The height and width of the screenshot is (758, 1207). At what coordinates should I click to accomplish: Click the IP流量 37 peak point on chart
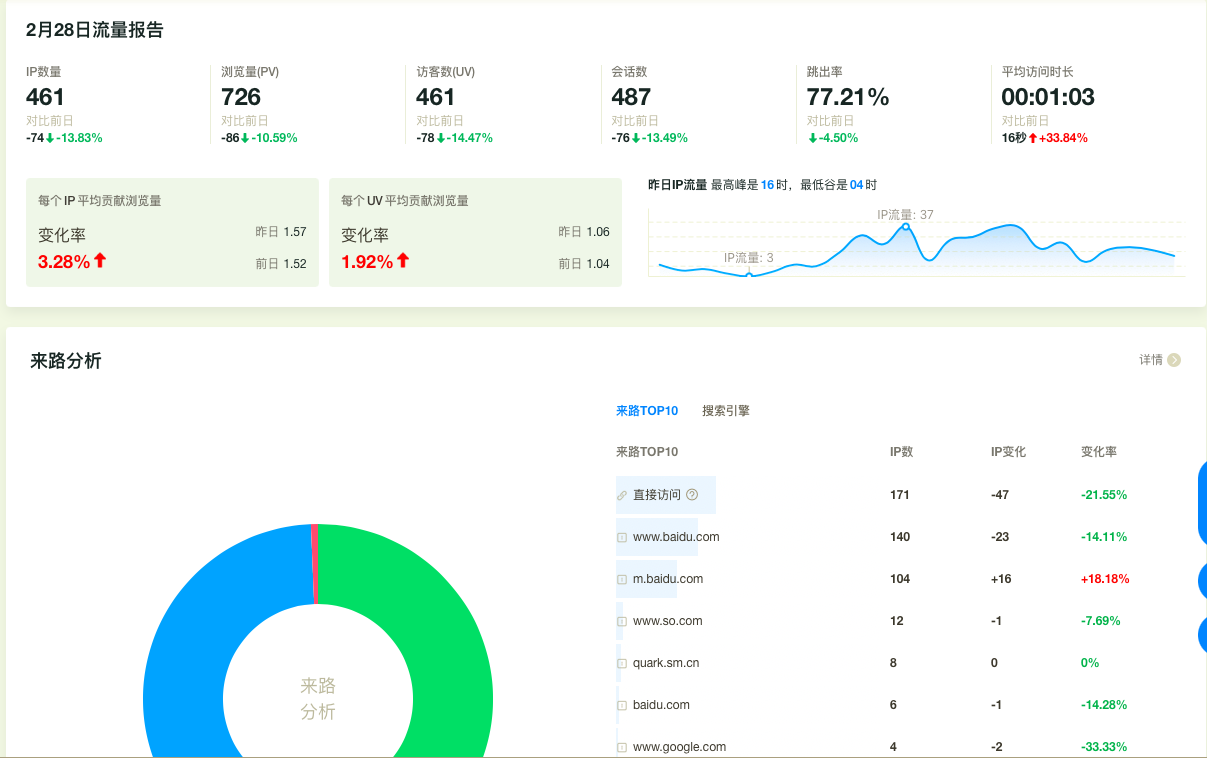coord(906,227)
